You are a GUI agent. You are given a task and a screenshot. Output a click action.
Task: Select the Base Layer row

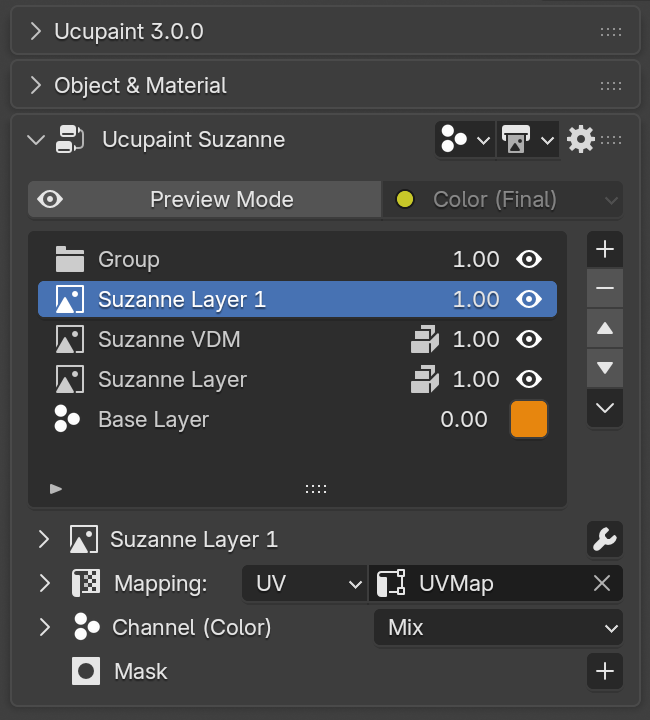click(297, 419)
